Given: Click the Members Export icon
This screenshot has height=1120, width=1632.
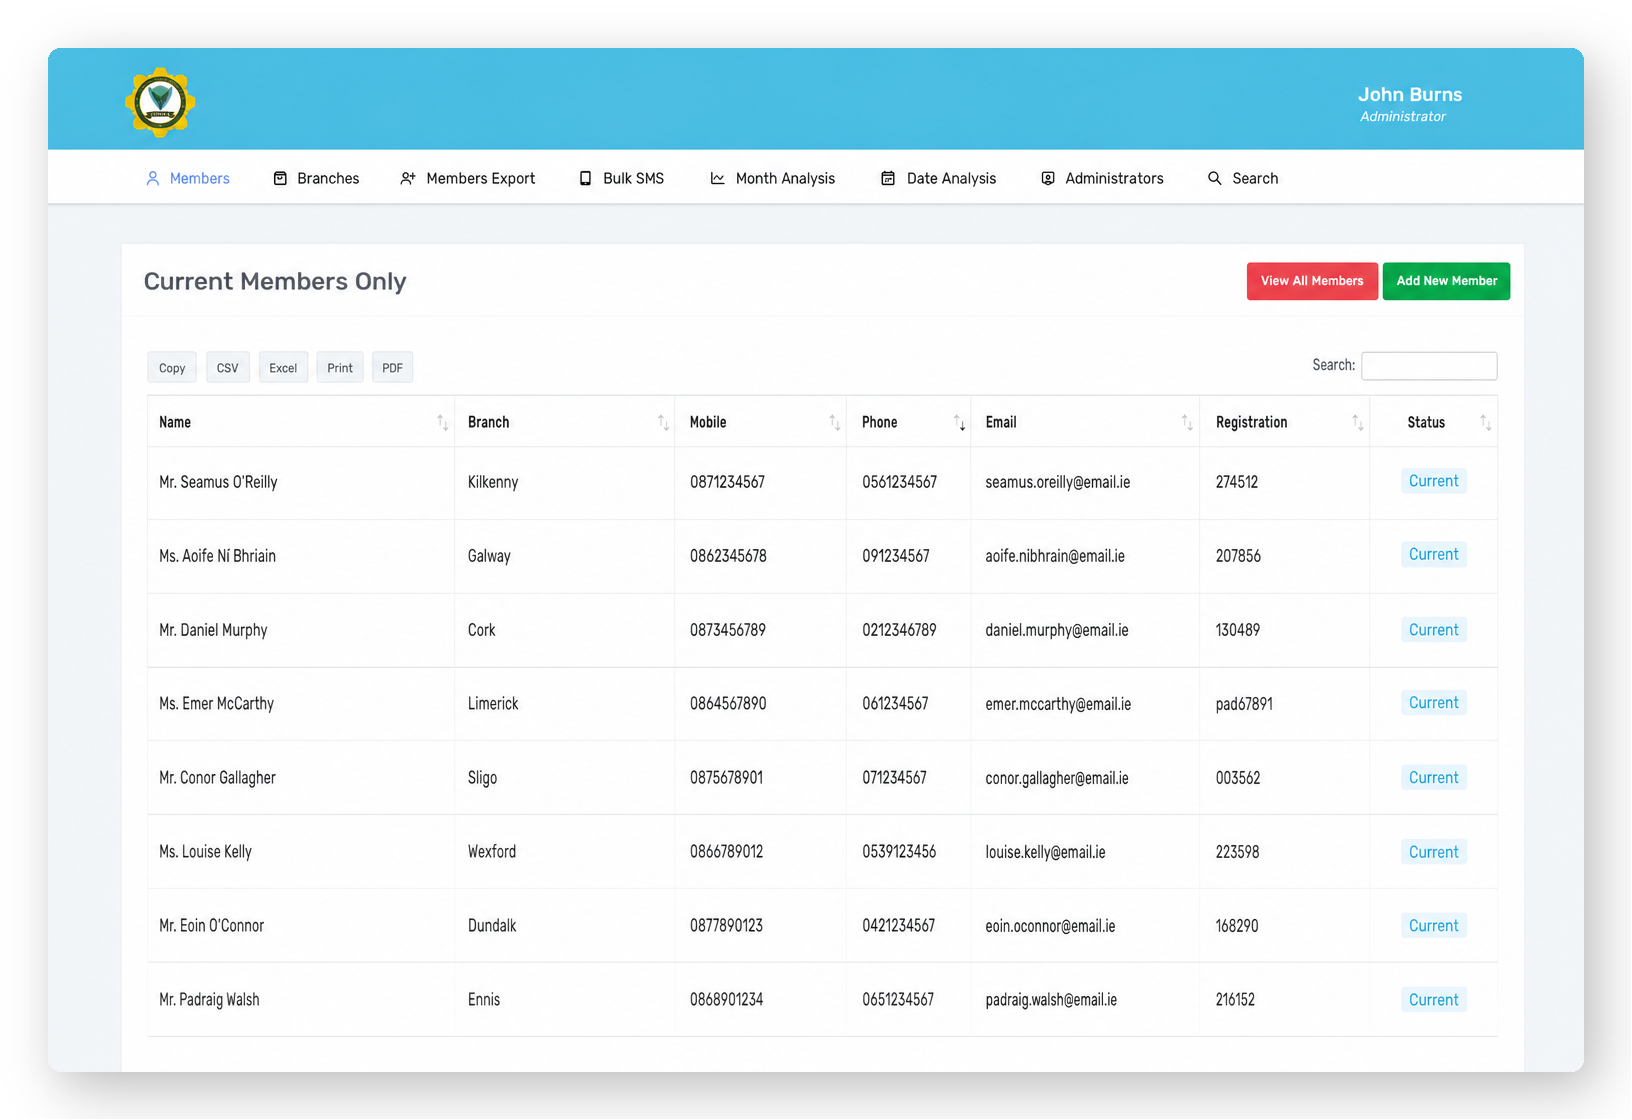Looking at the screenshot, I should (x=408, y=178).
